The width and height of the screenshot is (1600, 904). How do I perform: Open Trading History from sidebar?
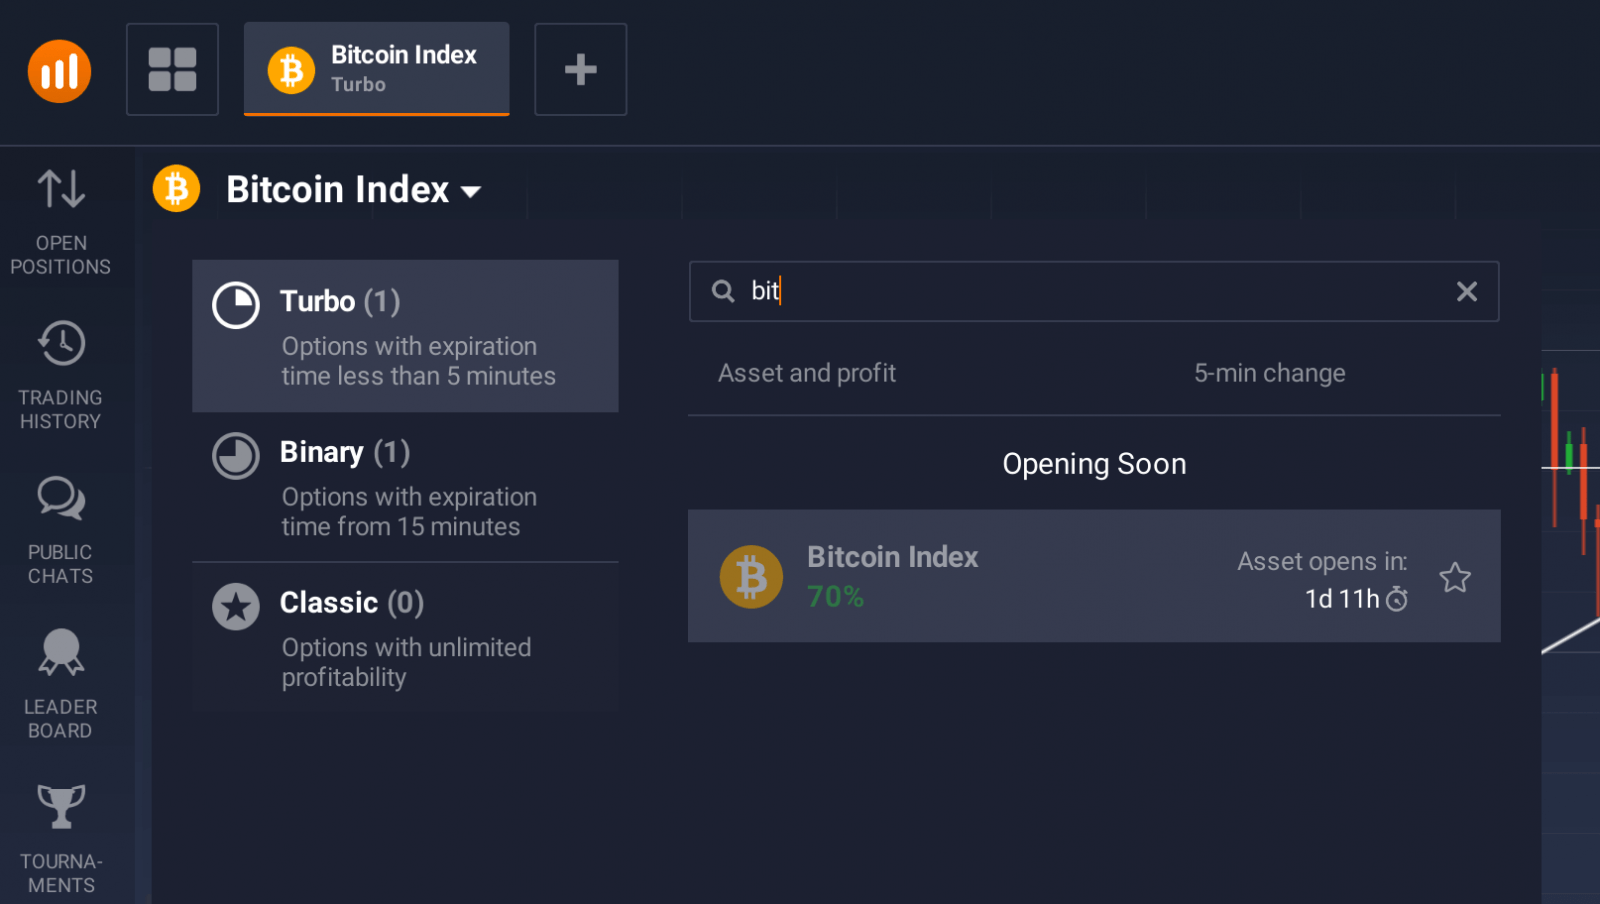click(x=61, y=376)
